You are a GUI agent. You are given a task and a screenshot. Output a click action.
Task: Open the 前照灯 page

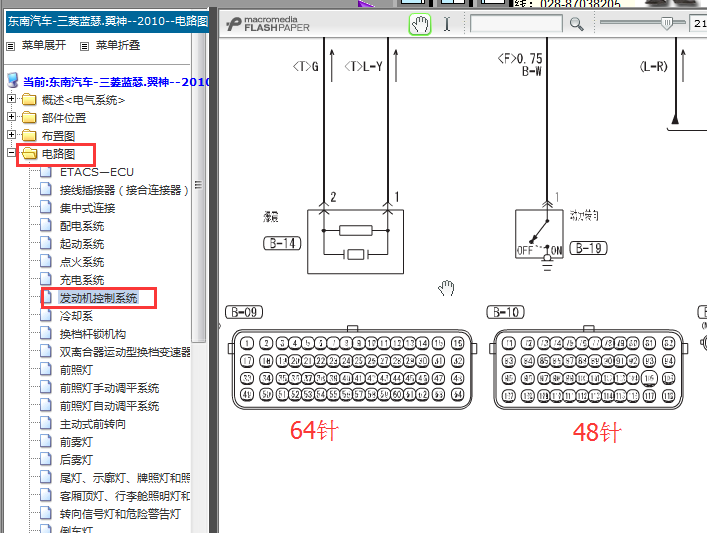click(x=76, y=370)
